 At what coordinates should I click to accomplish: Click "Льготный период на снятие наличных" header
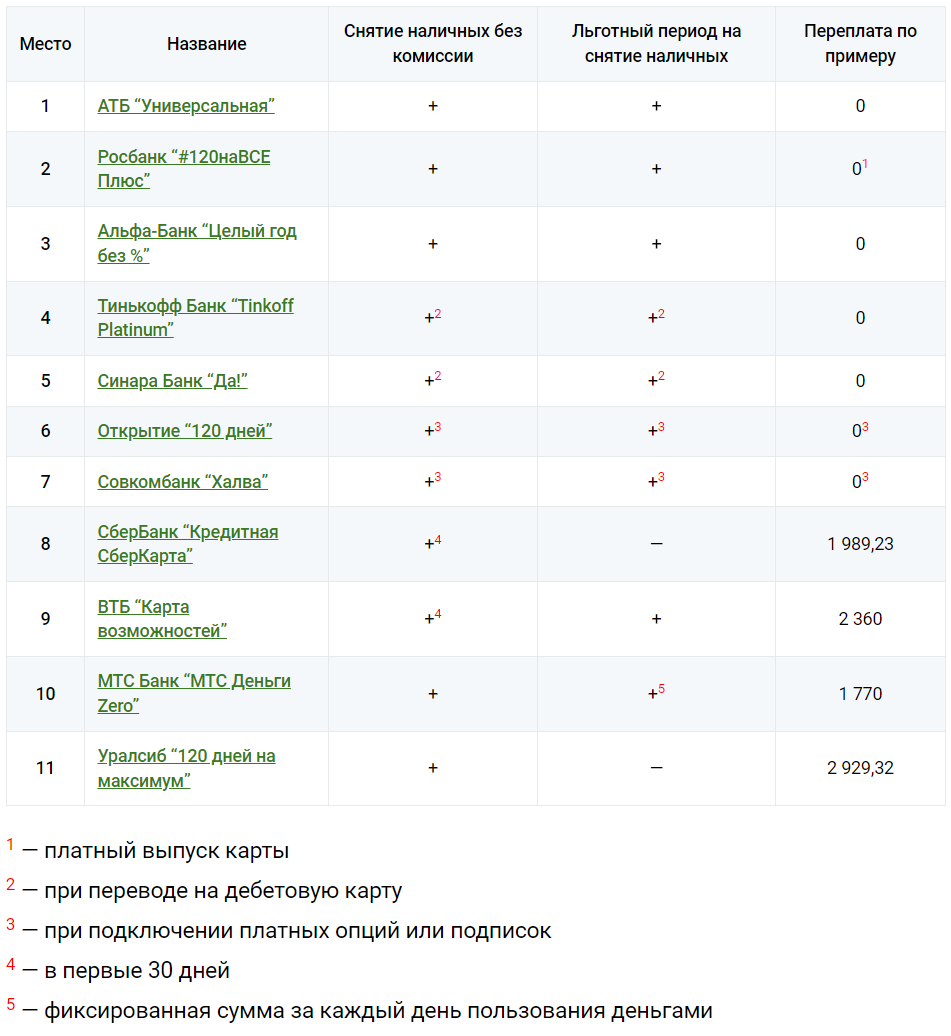click(x=656, y=44)
